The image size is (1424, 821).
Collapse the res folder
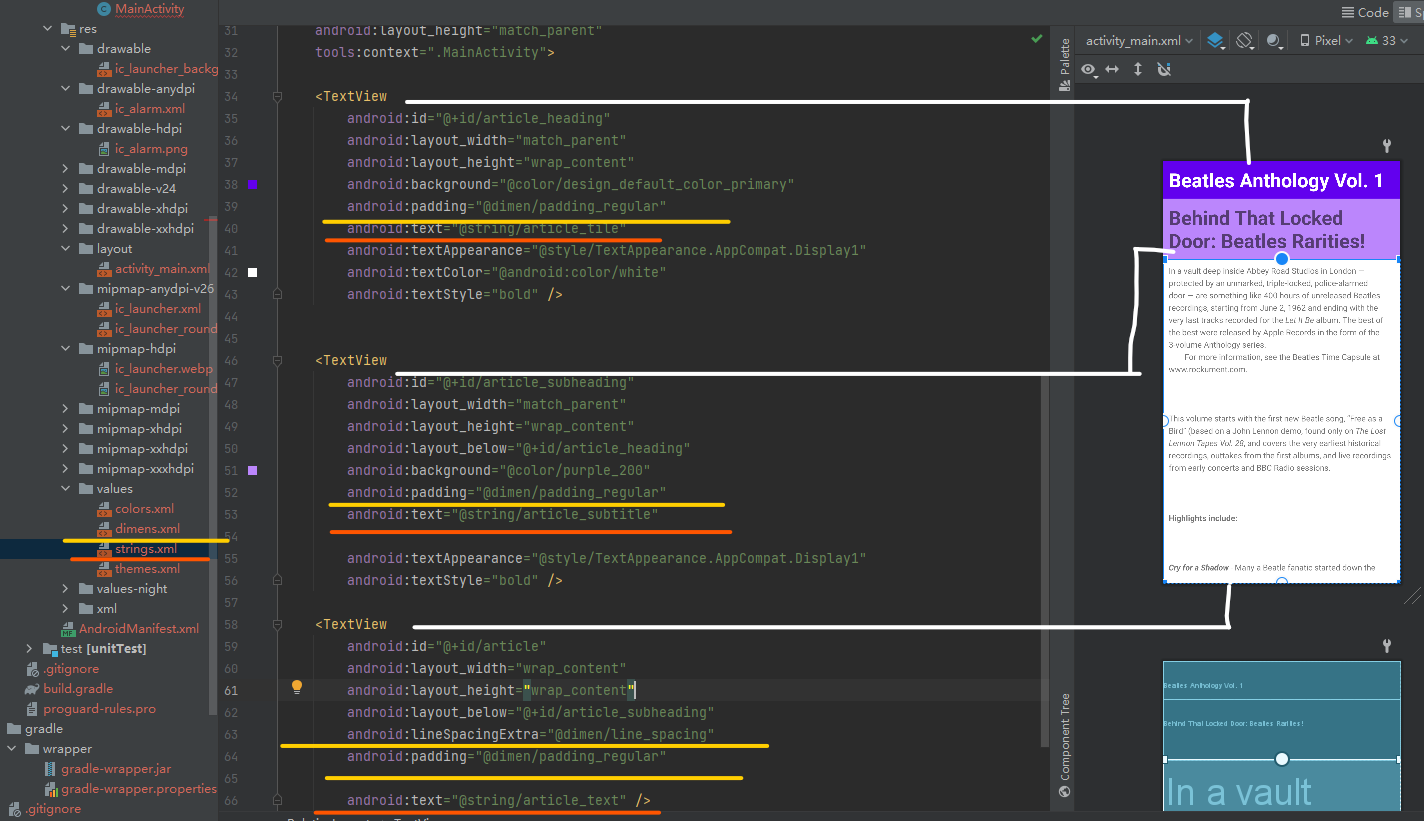point(47,29)
